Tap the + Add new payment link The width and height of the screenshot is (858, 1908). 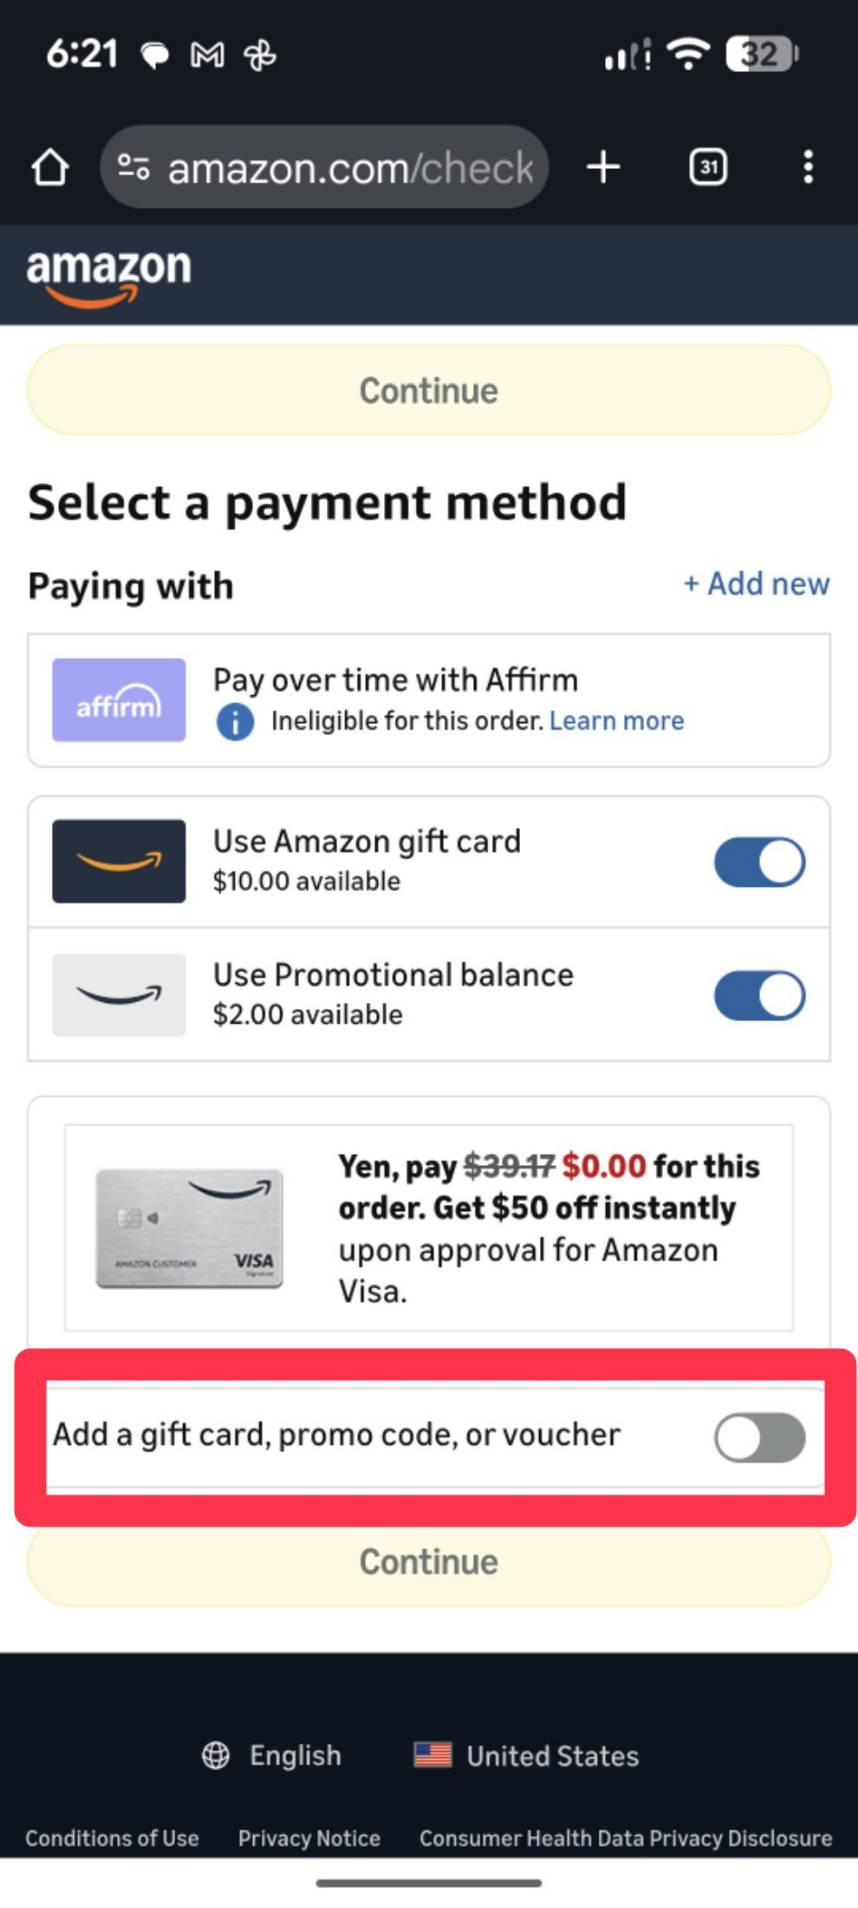coord(756,584)
